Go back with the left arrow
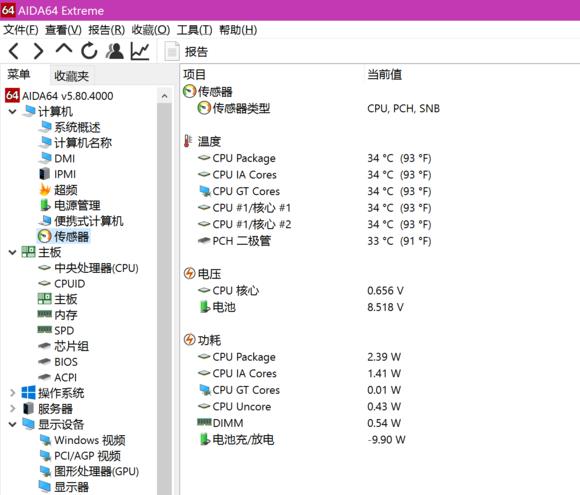 (x=14, y=51)
